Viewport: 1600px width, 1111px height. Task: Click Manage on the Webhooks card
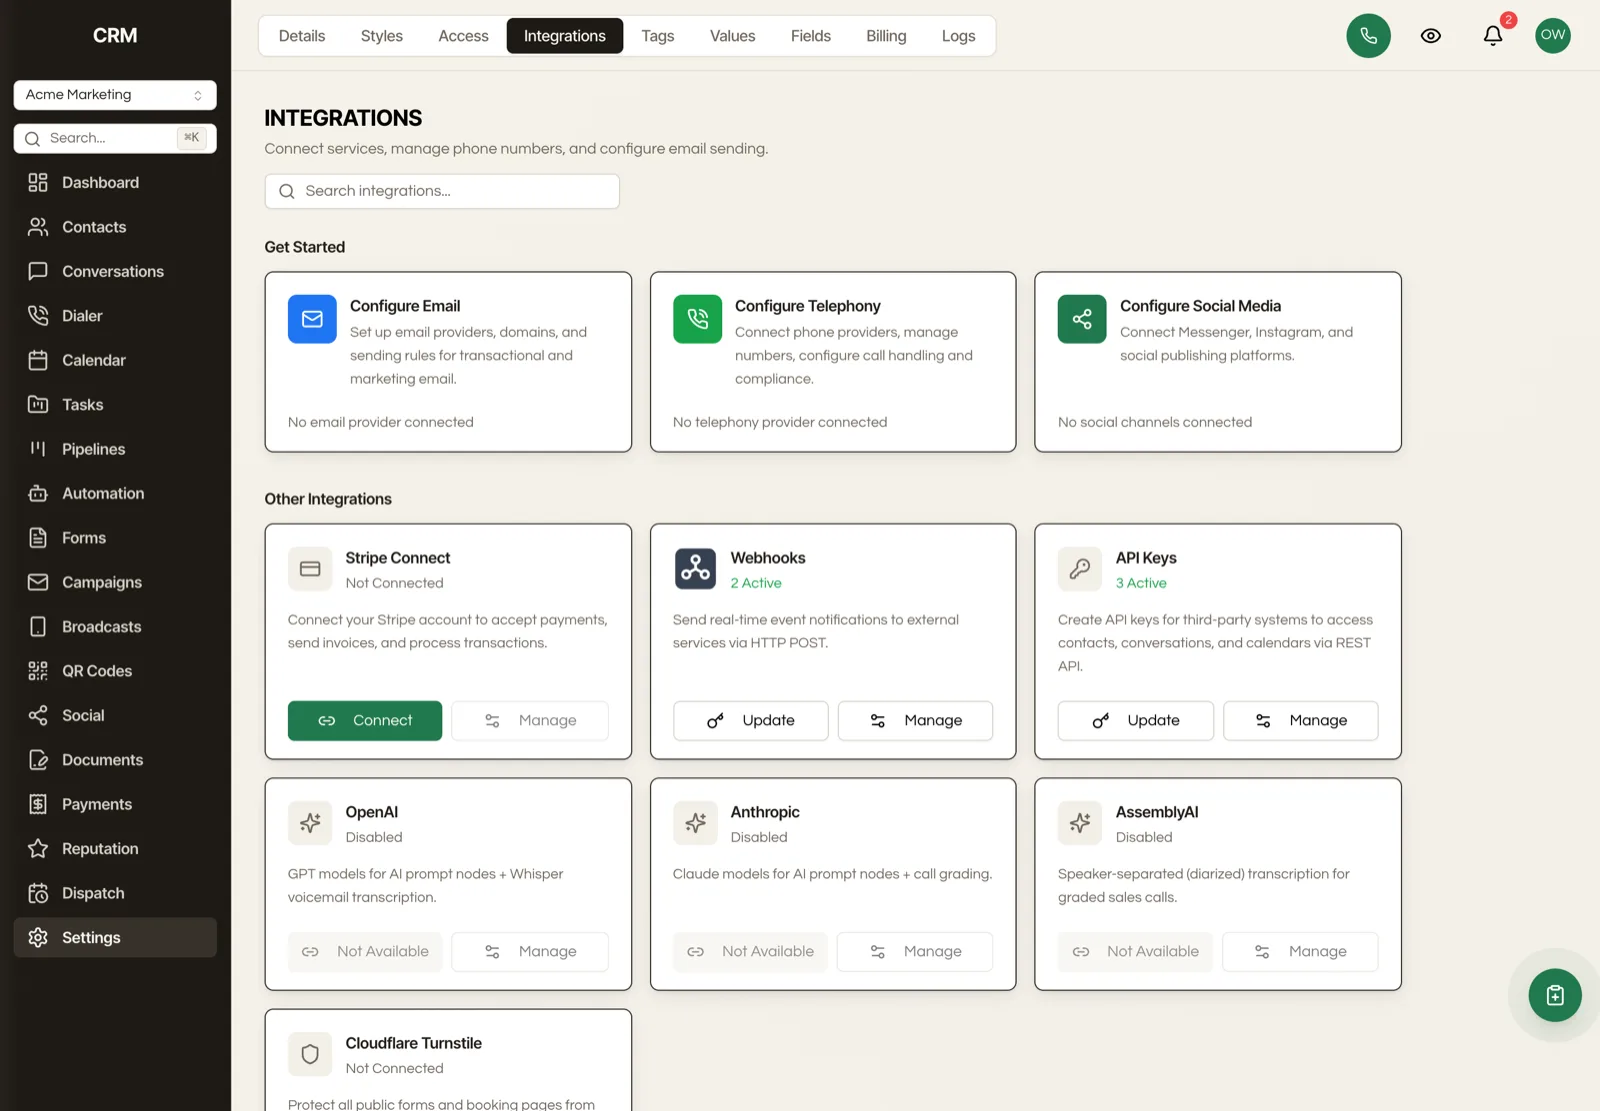tap(915, 721)
